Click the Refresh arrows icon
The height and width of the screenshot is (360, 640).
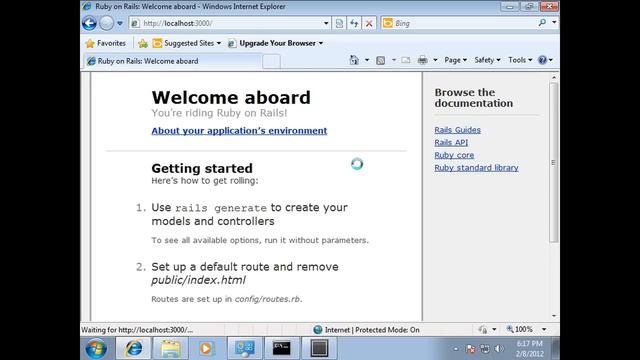click(x=354, y=23)
